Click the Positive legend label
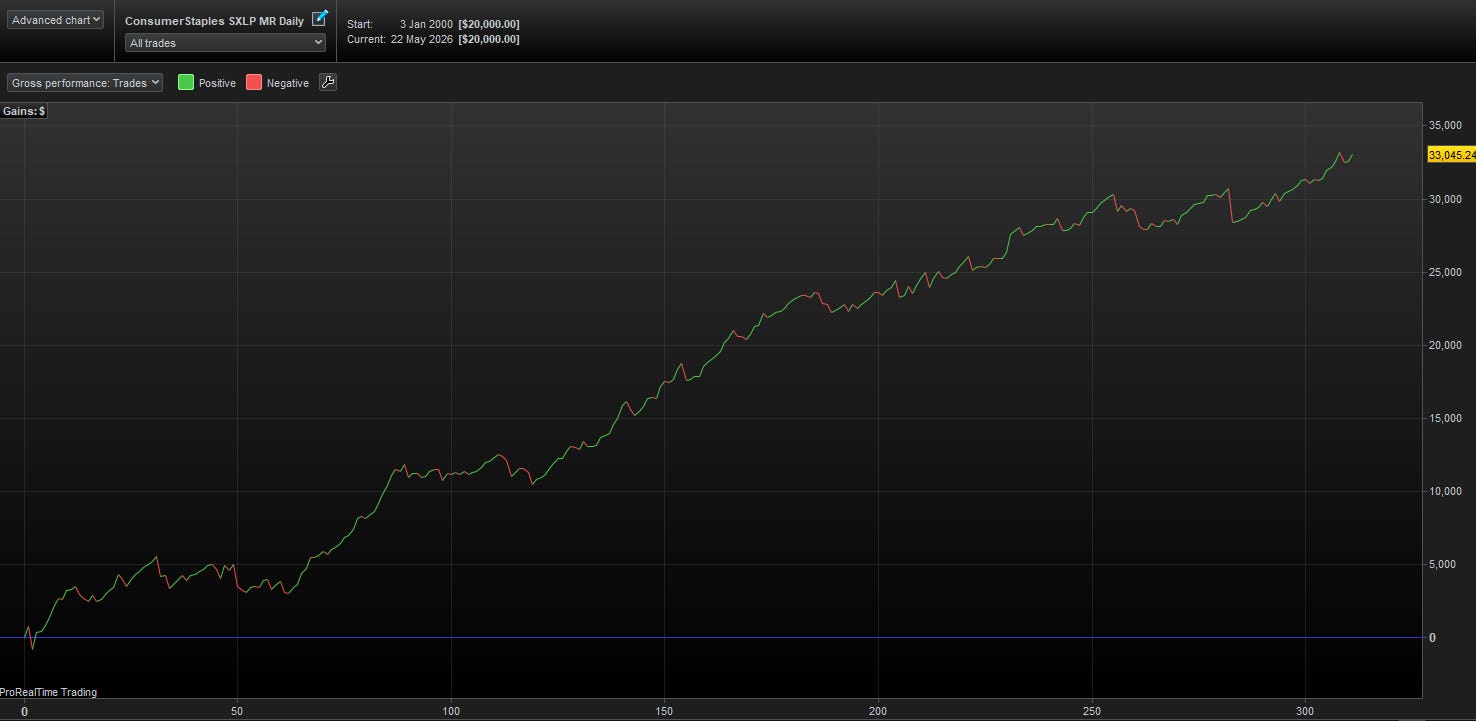 pyautogui.click(x=217, y=84)
